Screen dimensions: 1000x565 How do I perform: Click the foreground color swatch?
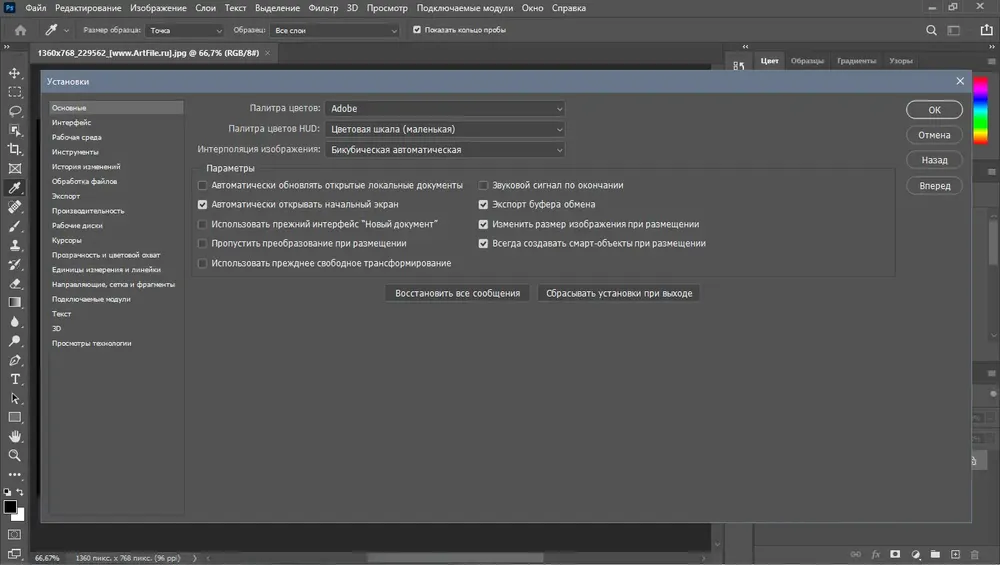(10, 507)
